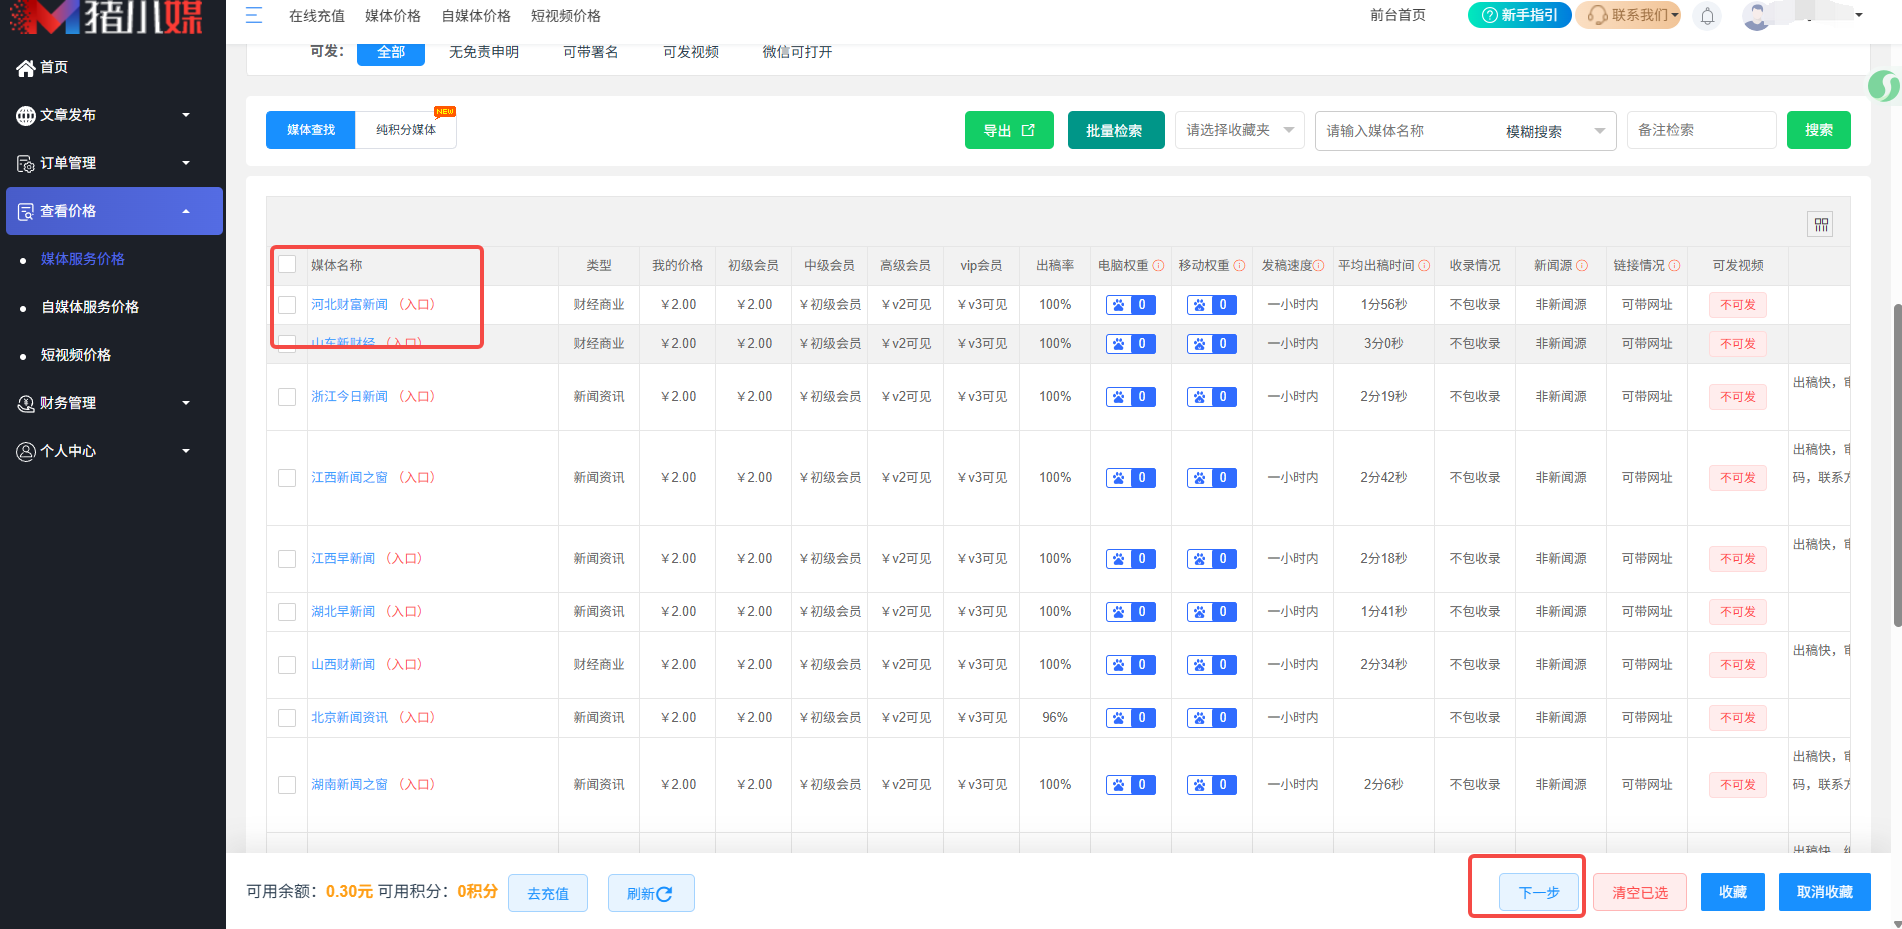
Task: Check the box for 山西财新闻
Action: pos(287,665)
